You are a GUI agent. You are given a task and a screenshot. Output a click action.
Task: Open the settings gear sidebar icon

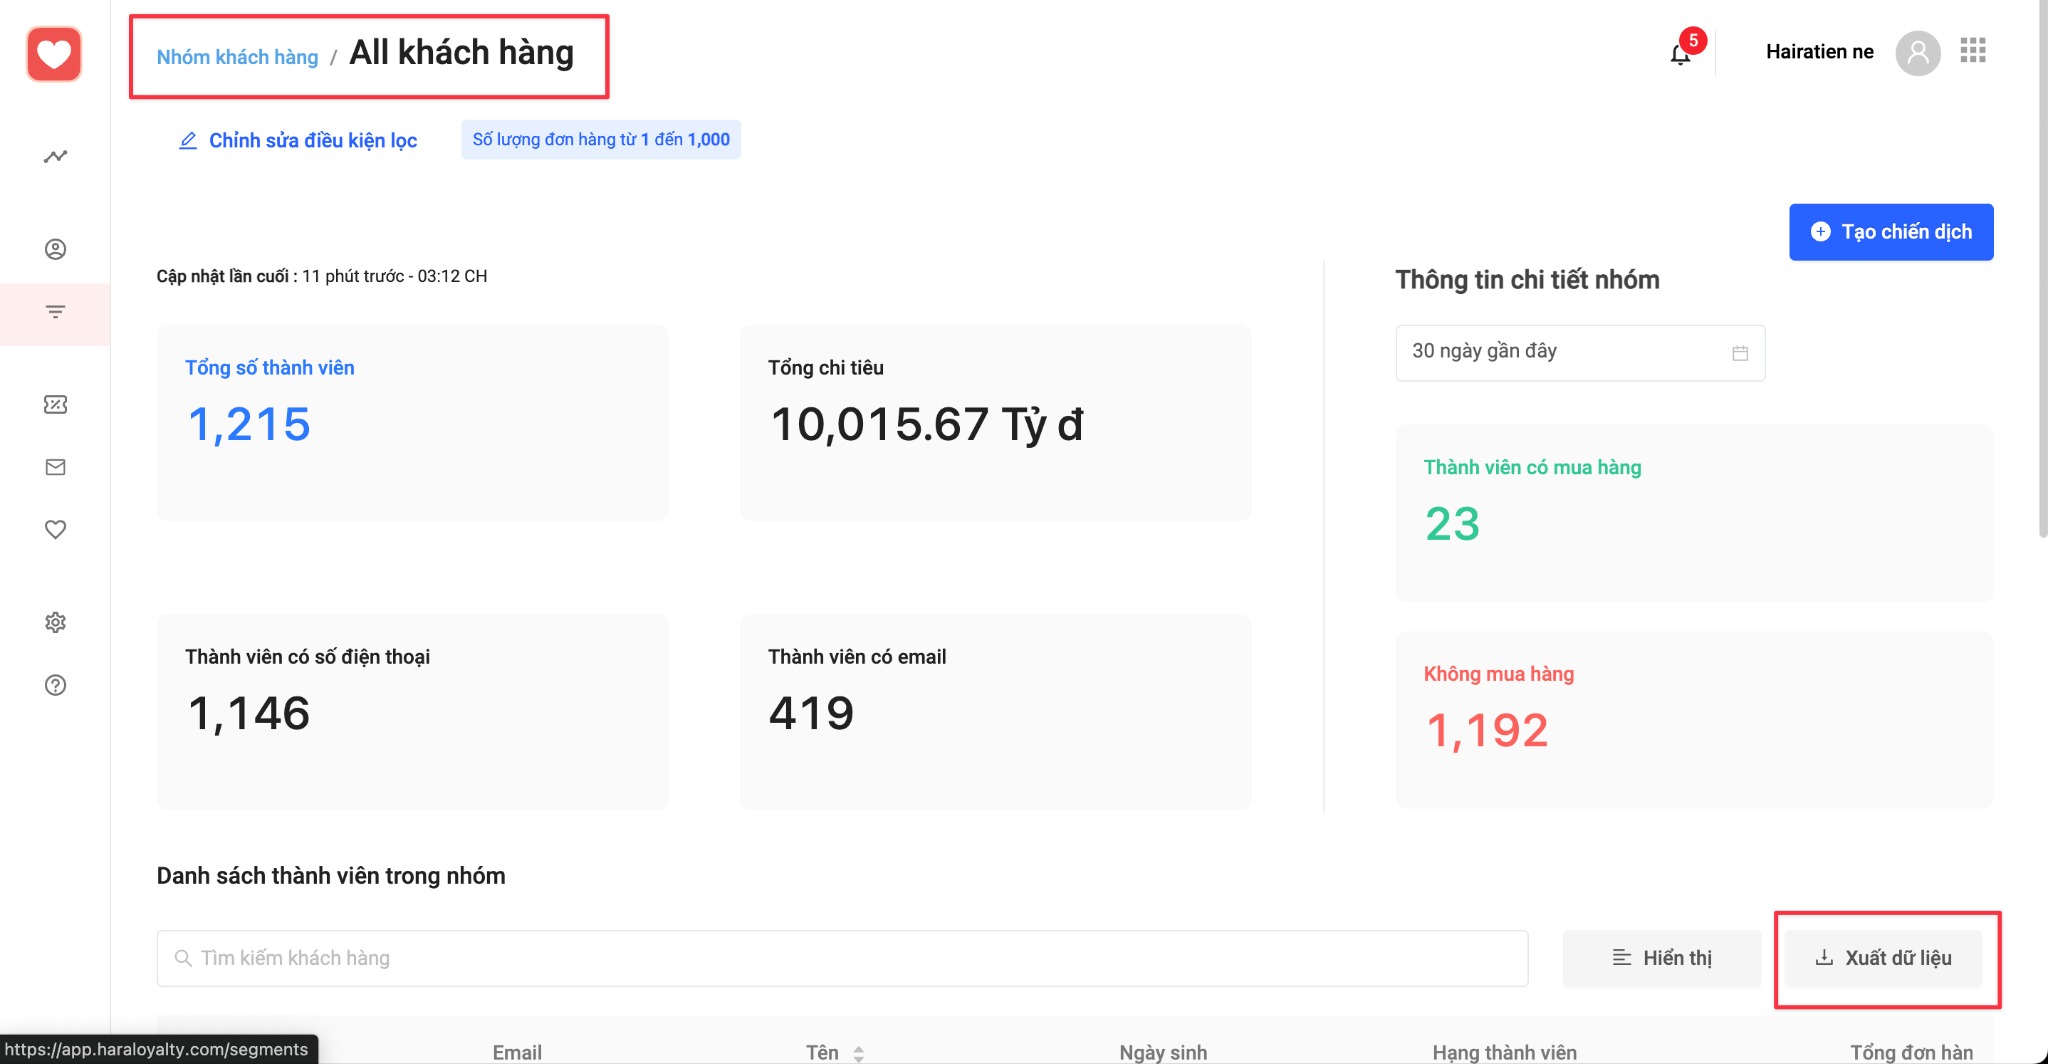coord(56,622)
